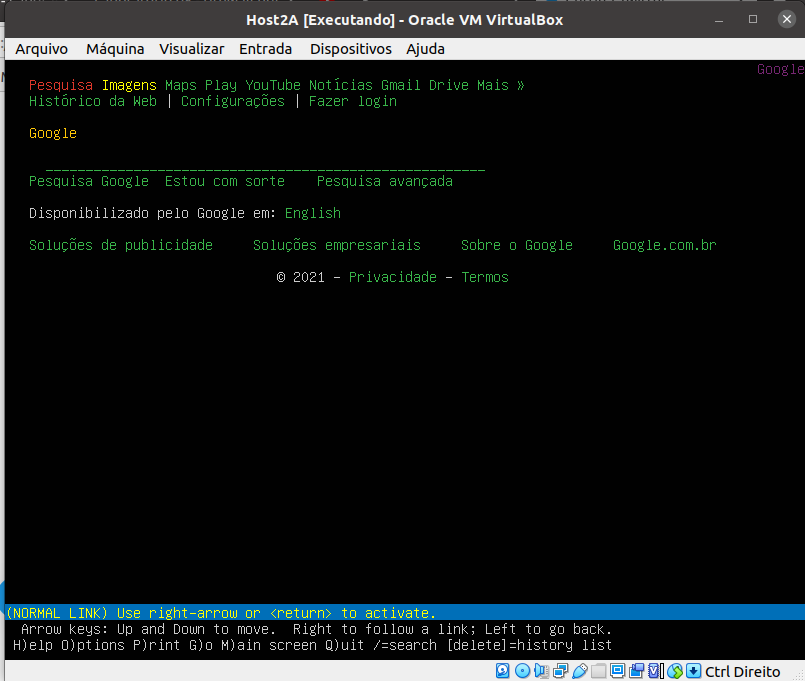Click the yellow Google heading text
This screenshot has height=681, width=805.
pyautogui.click(x=53, y=134)
